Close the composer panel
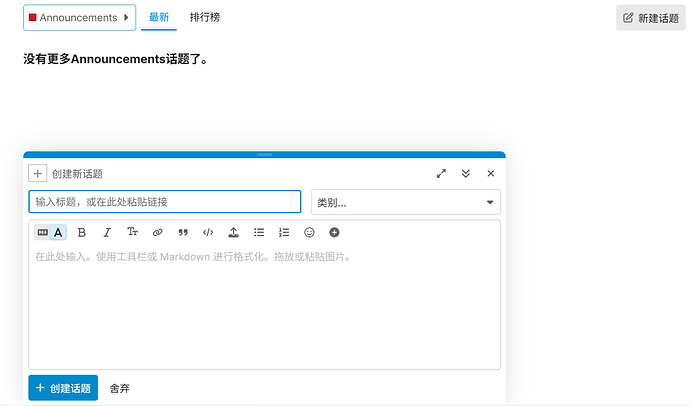Image resolution: width=690 pixels, height=406 pixels. coord(491,174)
